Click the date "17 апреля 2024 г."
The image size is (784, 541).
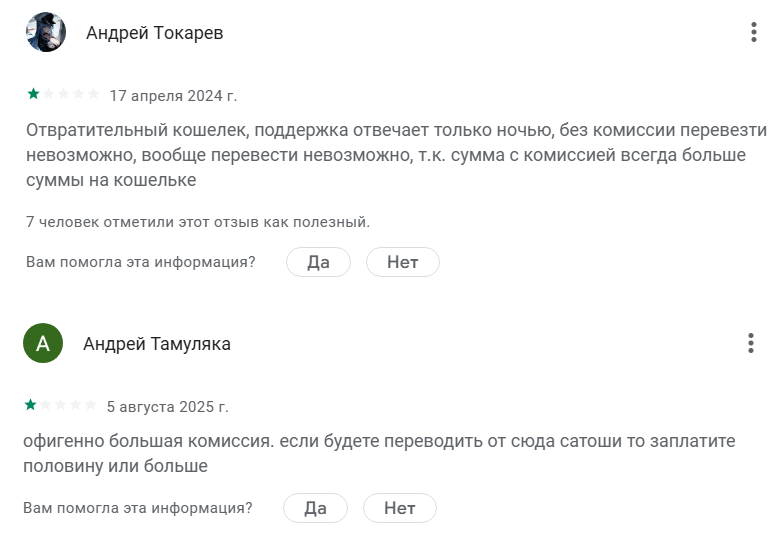coord(173,96)
